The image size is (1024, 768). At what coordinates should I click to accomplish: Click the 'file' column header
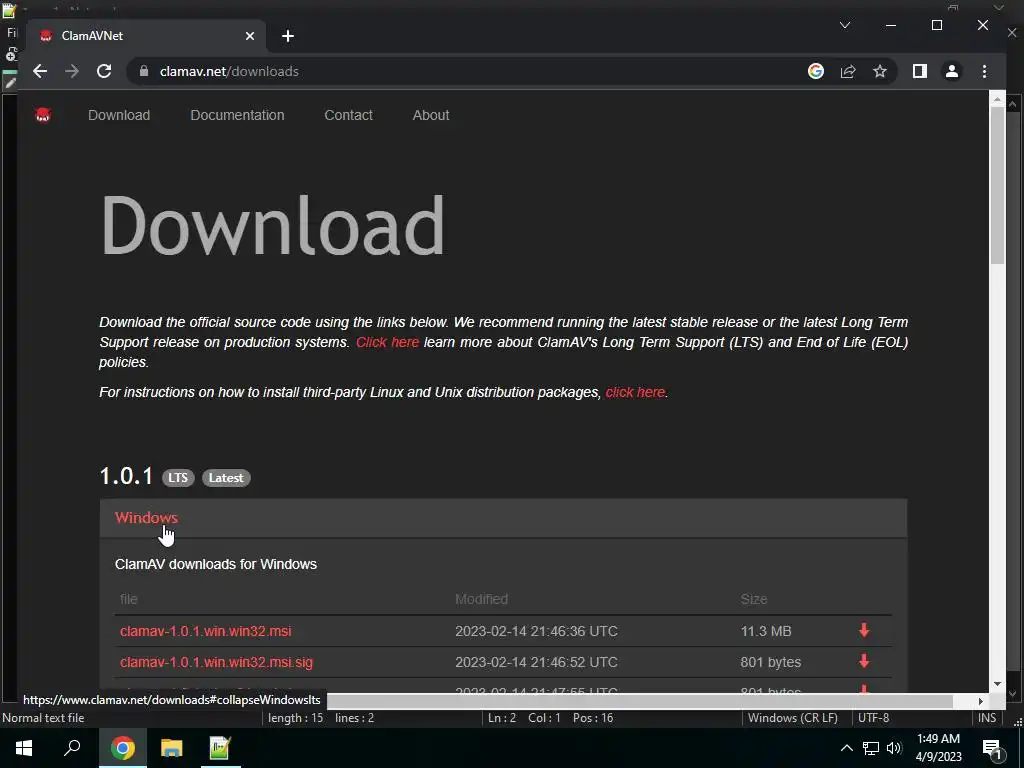(129, 599)
